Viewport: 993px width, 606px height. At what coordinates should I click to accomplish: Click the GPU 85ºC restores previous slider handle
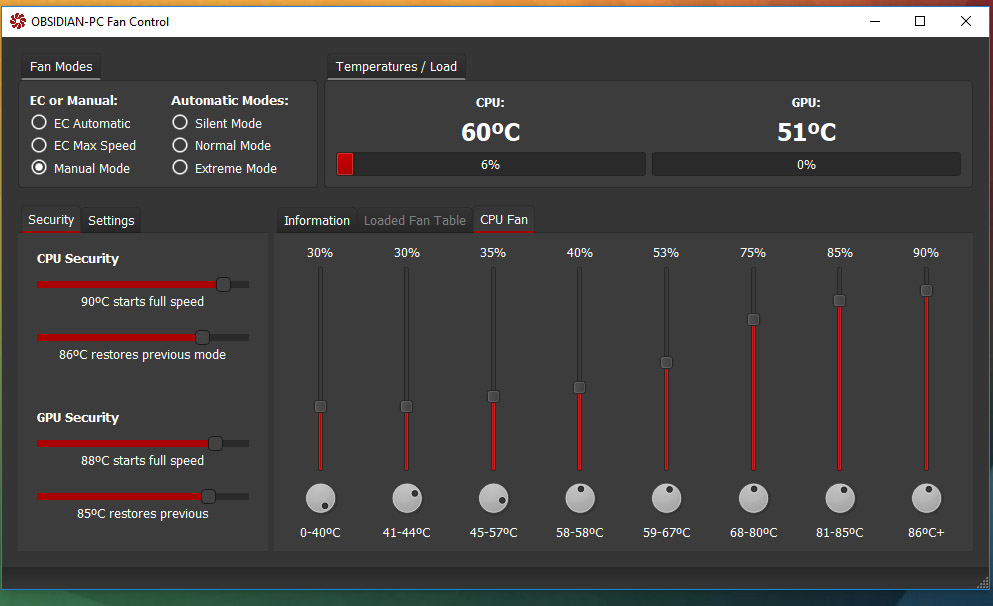coord(208,496)
